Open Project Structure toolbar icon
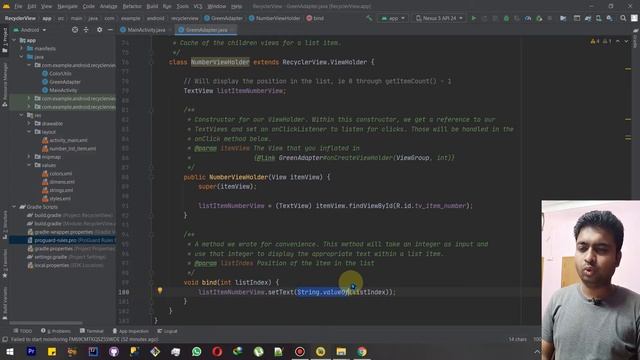 [x=563, y=18]
